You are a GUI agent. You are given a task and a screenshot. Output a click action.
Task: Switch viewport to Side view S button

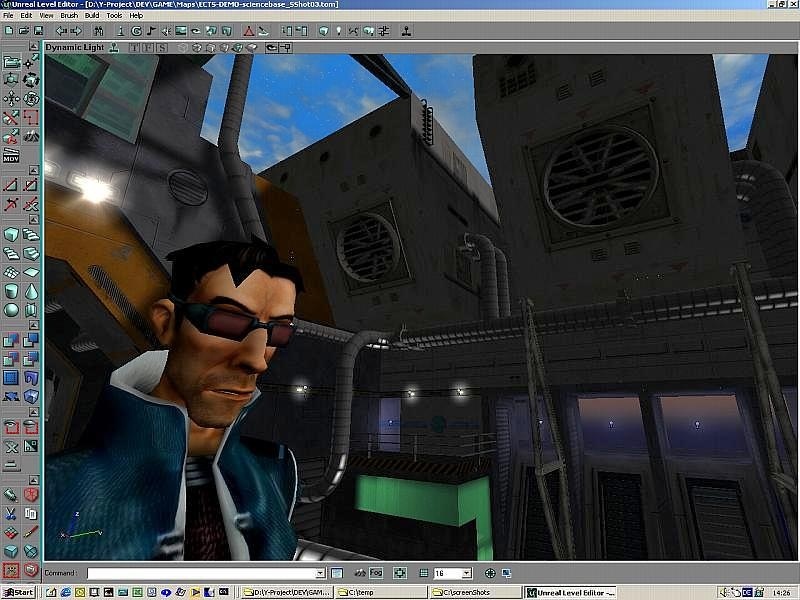tap(162, 48)
